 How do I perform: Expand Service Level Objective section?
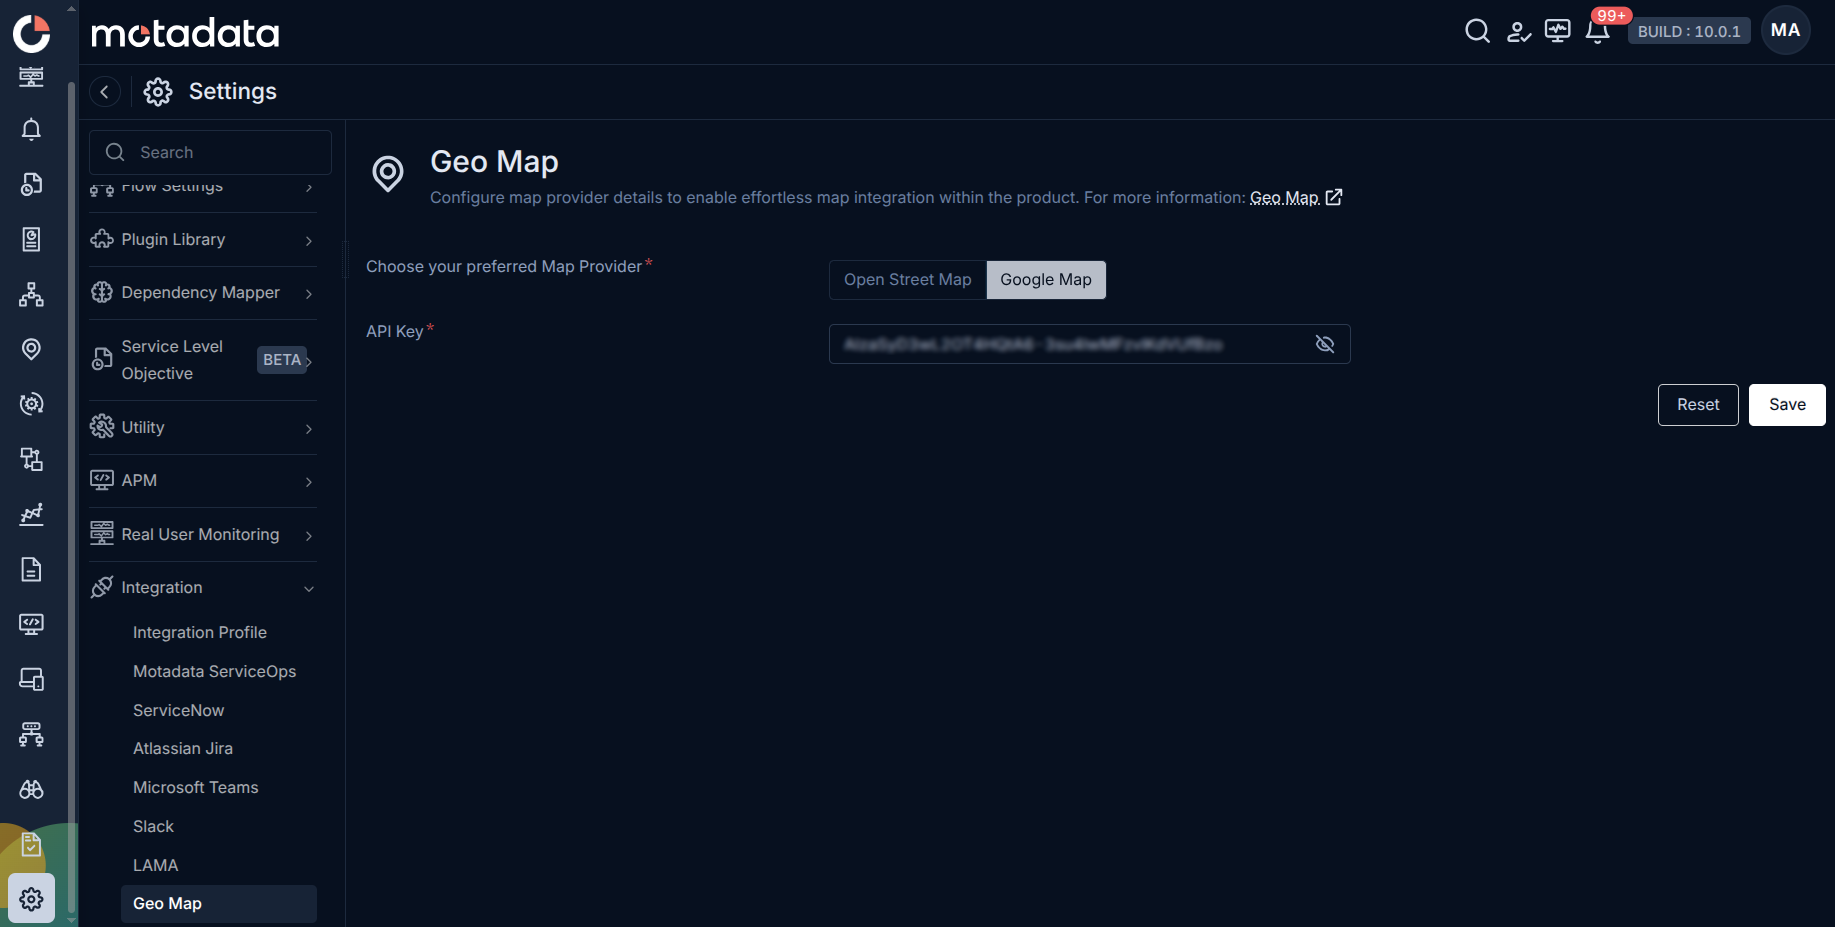[x=203, y=360]
